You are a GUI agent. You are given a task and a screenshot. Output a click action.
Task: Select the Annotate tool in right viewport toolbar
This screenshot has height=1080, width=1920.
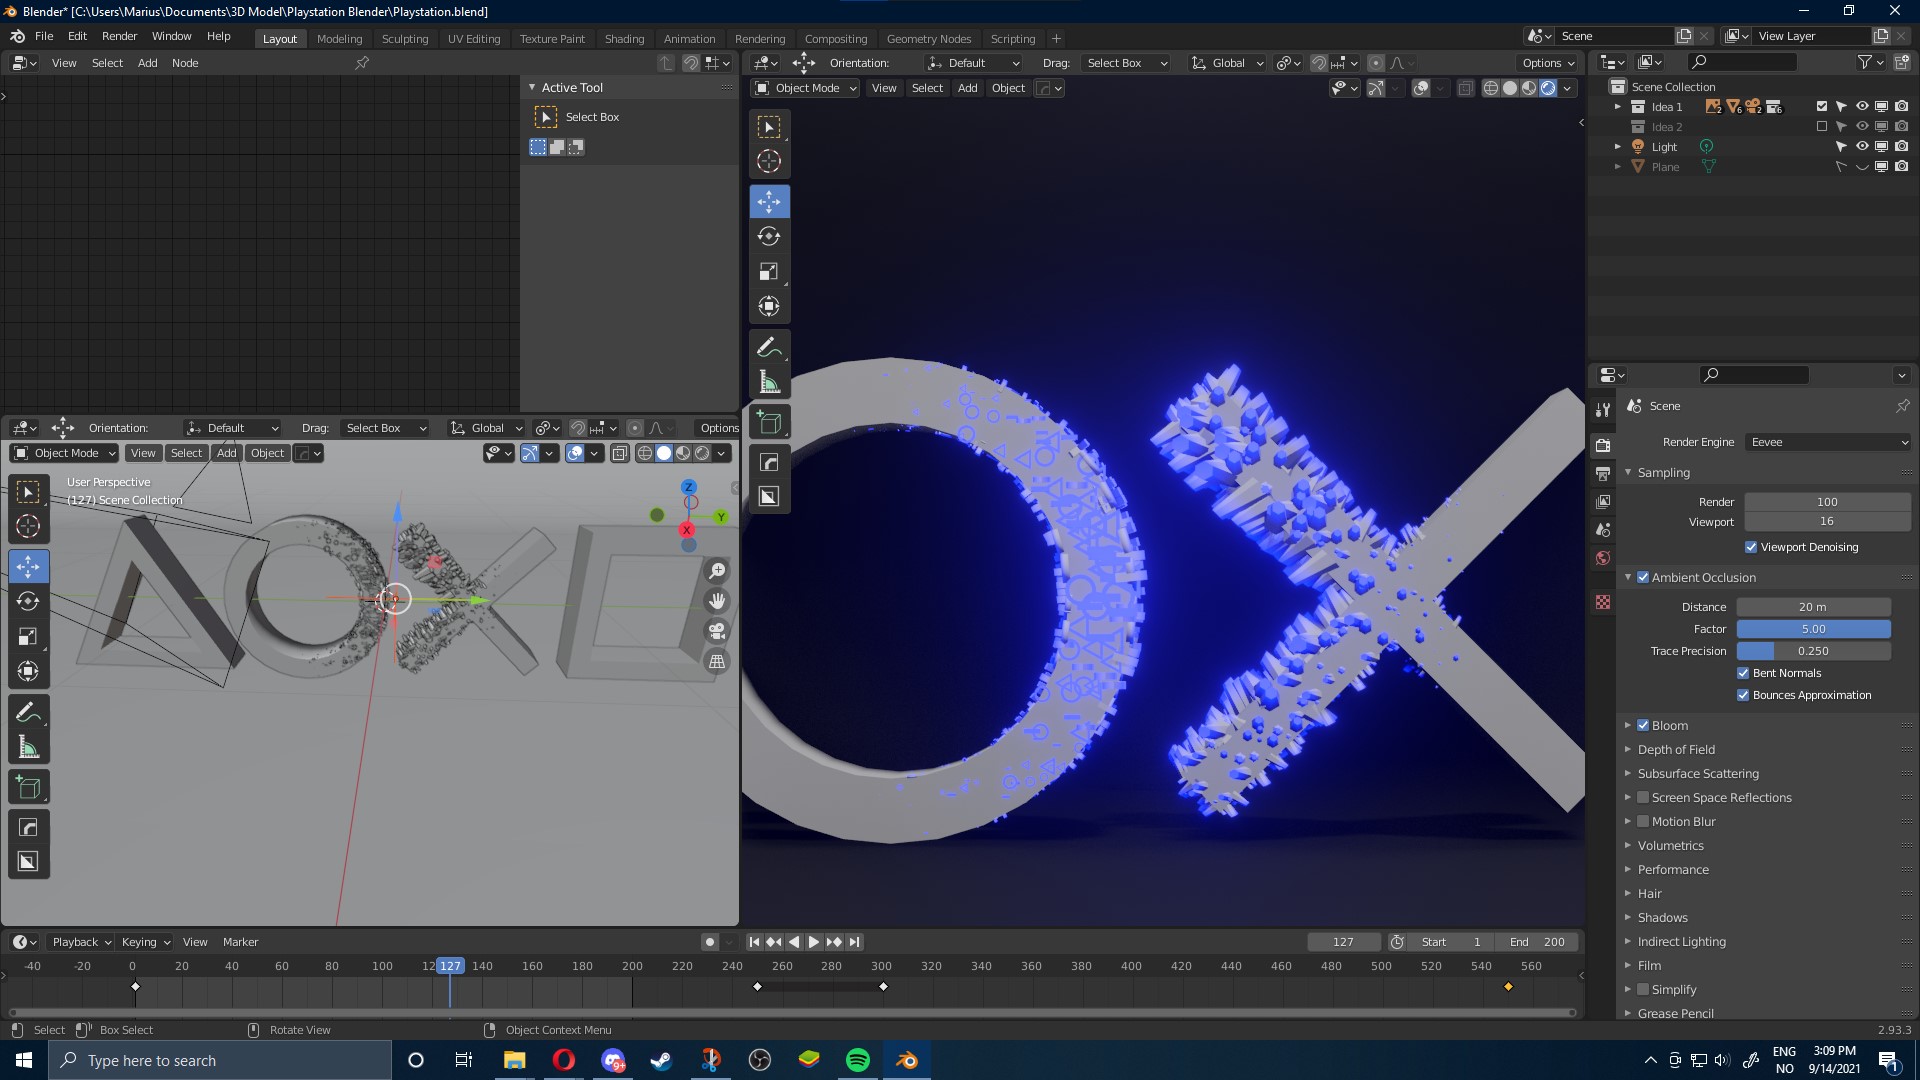point(769,347)
